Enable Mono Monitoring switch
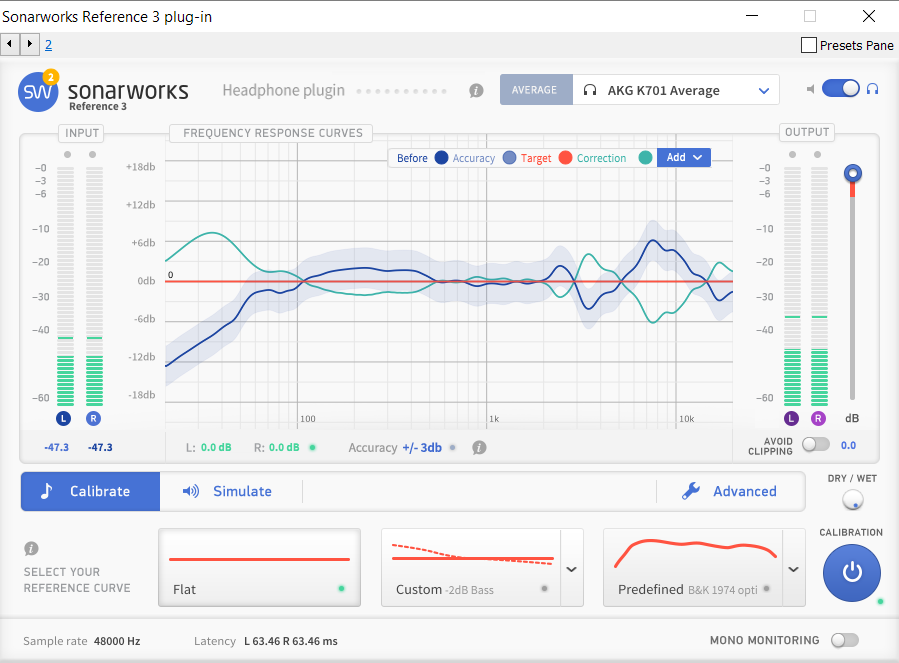The image size is (899, 663). point(845,640)
